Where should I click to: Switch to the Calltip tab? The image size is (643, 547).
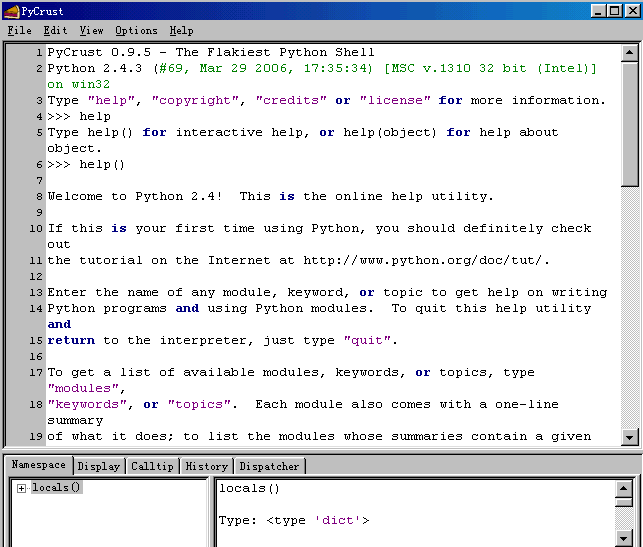pyautogui.click(x=152, y=466)
